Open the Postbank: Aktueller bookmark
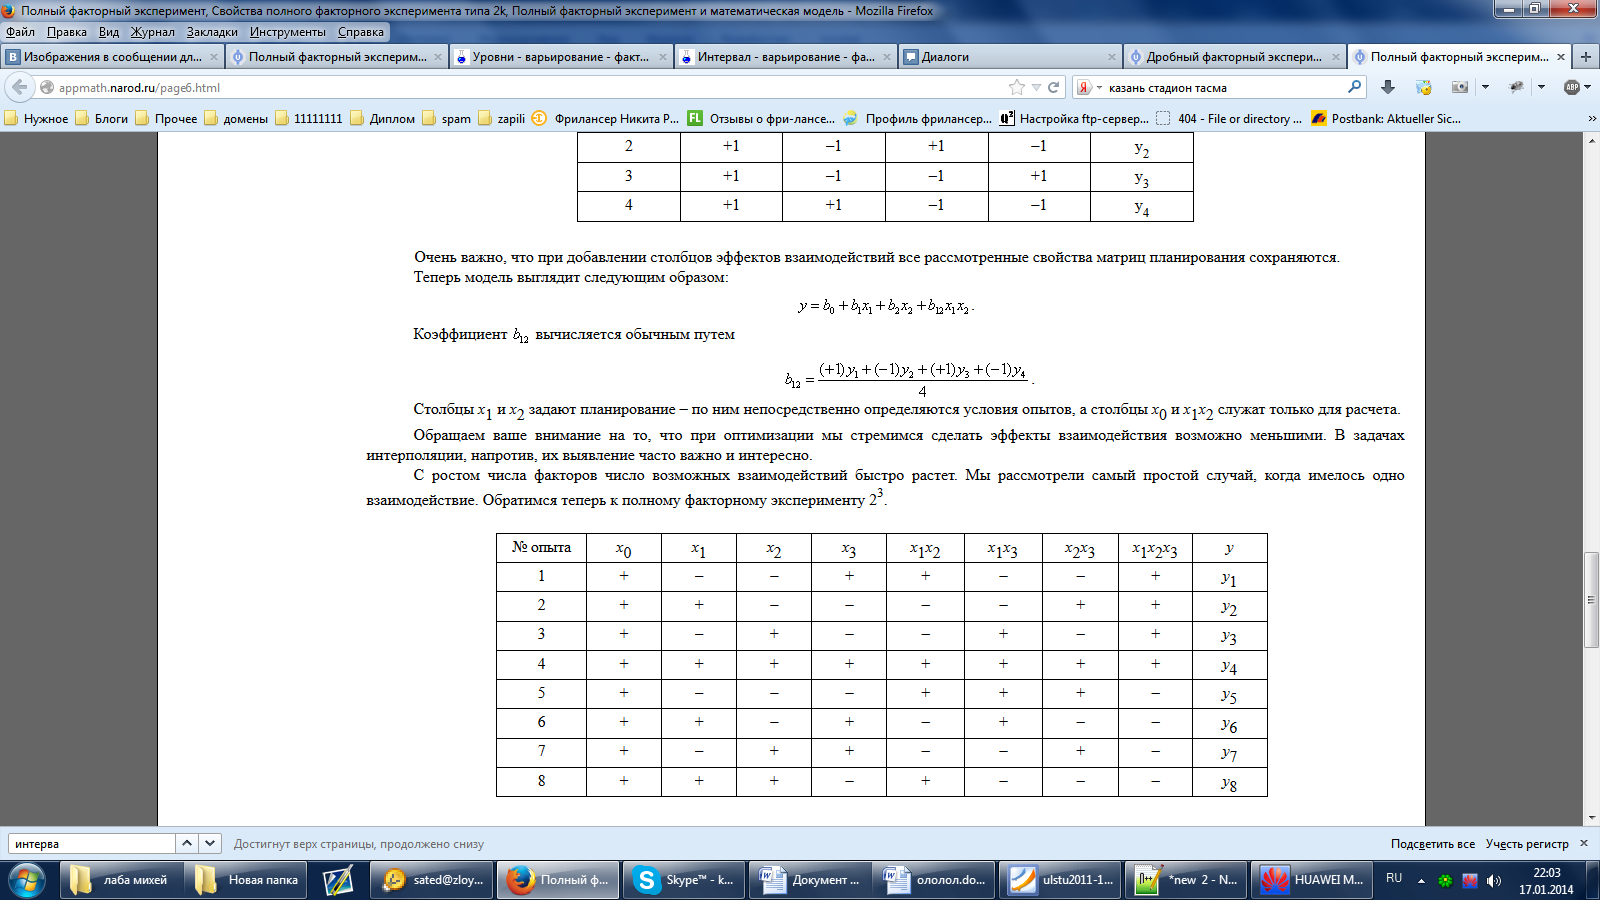 point(1387,118)
